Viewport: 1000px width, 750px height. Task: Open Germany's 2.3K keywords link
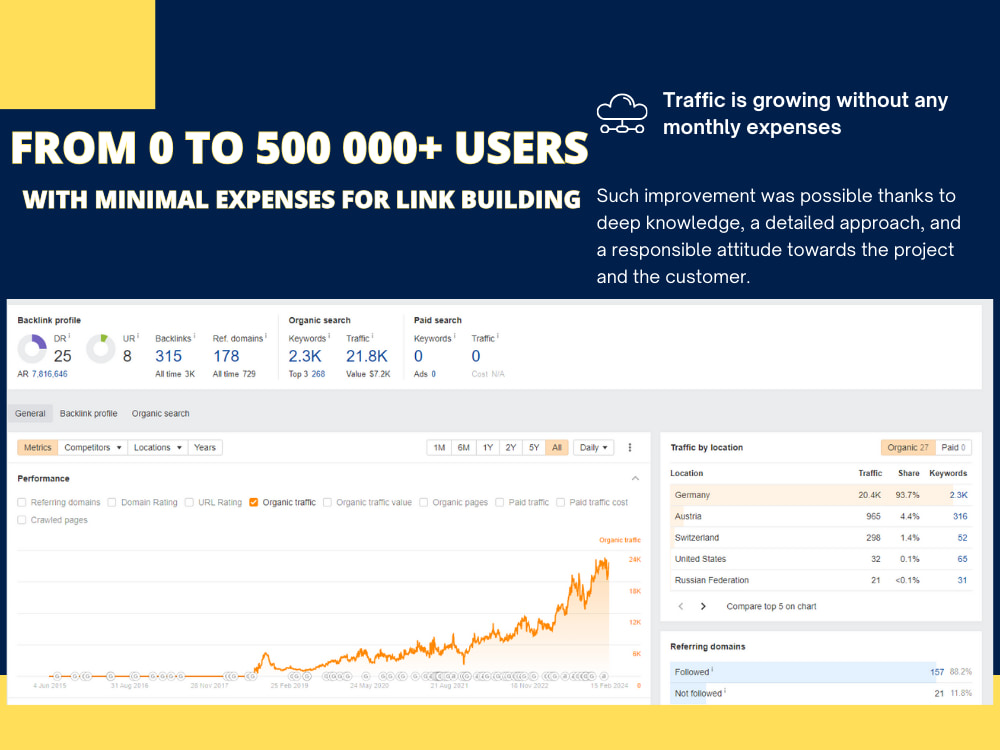[x=959, y=495]
